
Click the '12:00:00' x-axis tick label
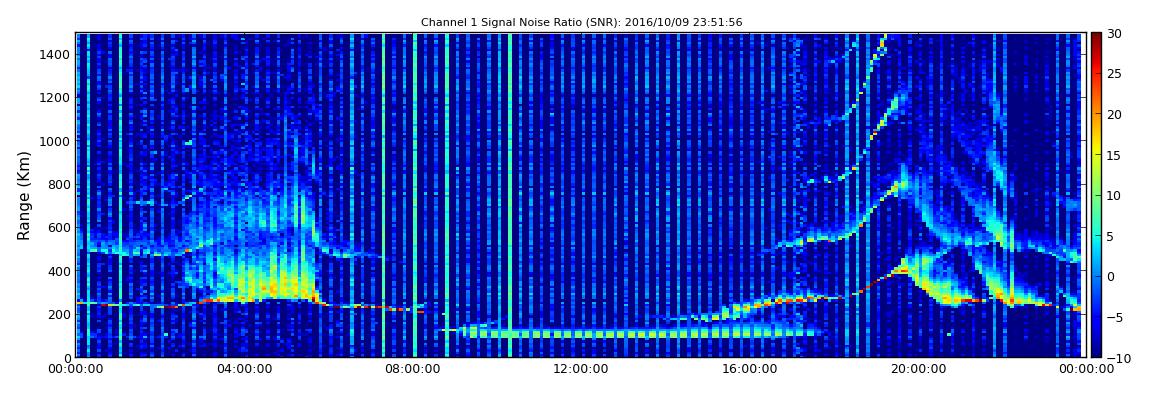coord(579,369)
